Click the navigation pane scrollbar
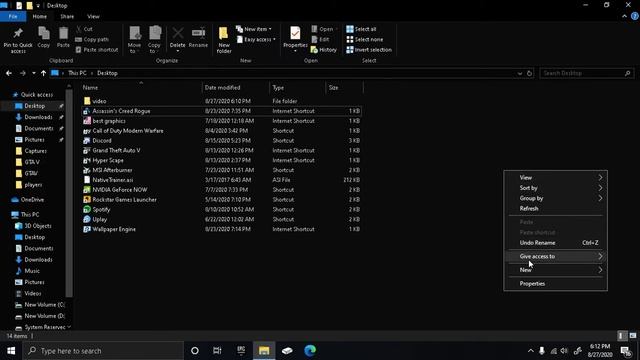 pyautogui.click(x=69, y=192)
